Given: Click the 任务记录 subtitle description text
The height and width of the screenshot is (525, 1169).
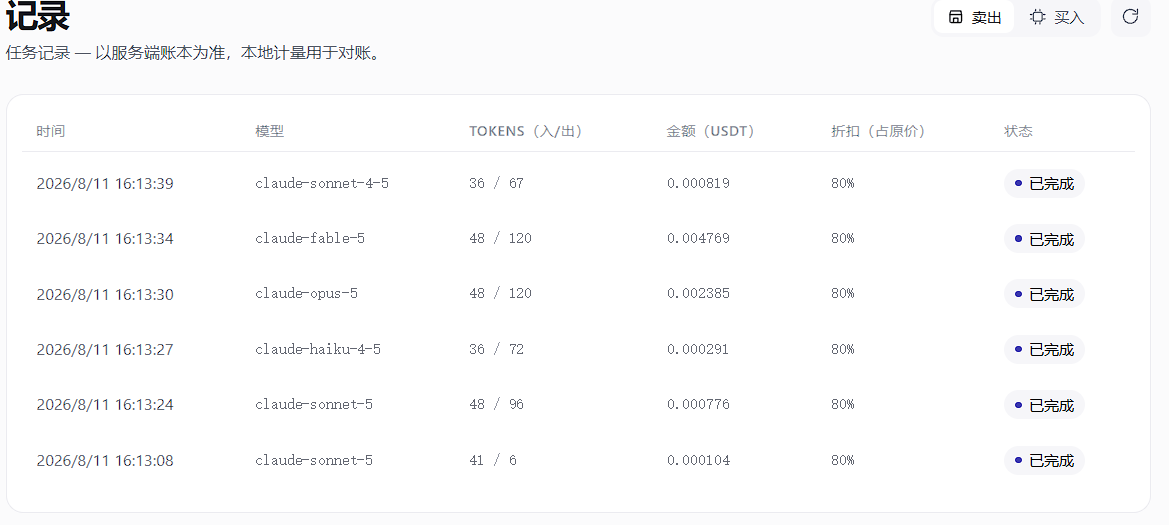Looking at the screenshot, I should point(194,54).
